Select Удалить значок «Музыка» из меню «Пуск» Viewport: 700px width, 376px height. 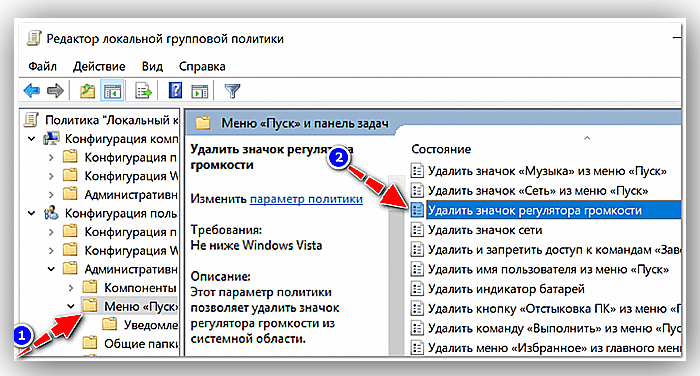tap(547, 171)
